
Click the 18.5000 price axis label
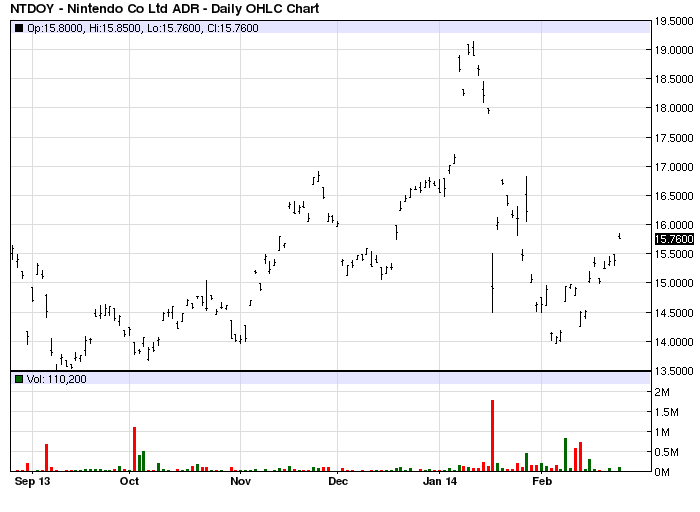[x=674, y=79]
